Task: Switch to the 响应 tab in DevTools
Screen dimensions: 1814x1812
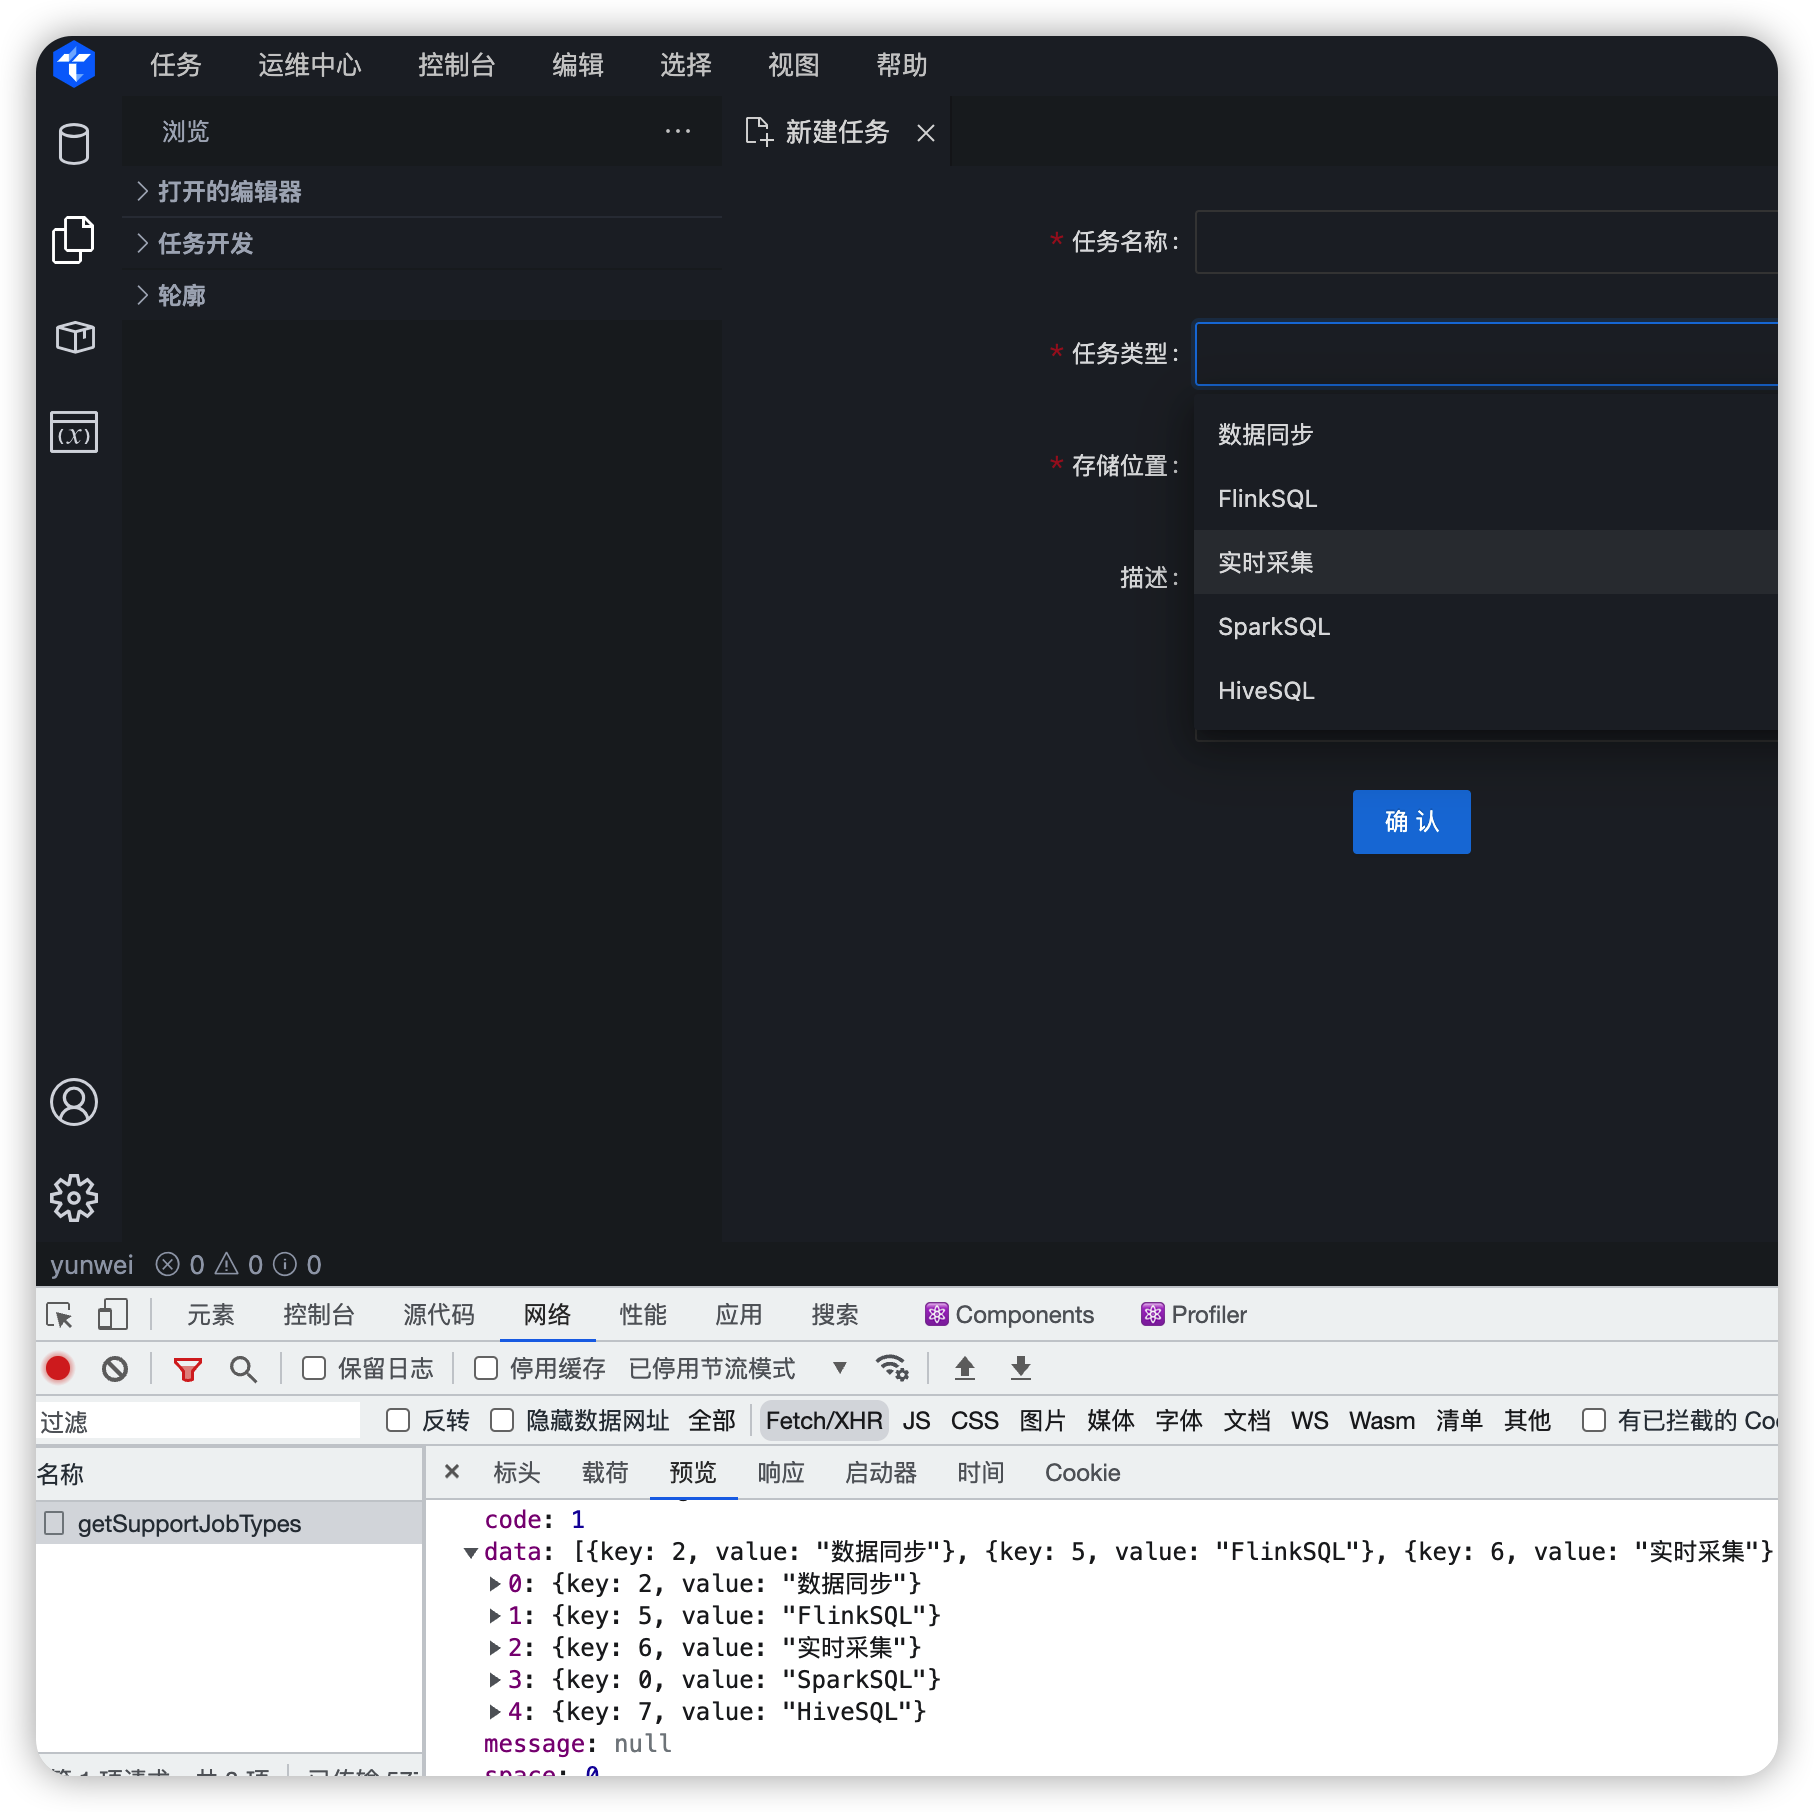Action: [x=780, y=1472]
